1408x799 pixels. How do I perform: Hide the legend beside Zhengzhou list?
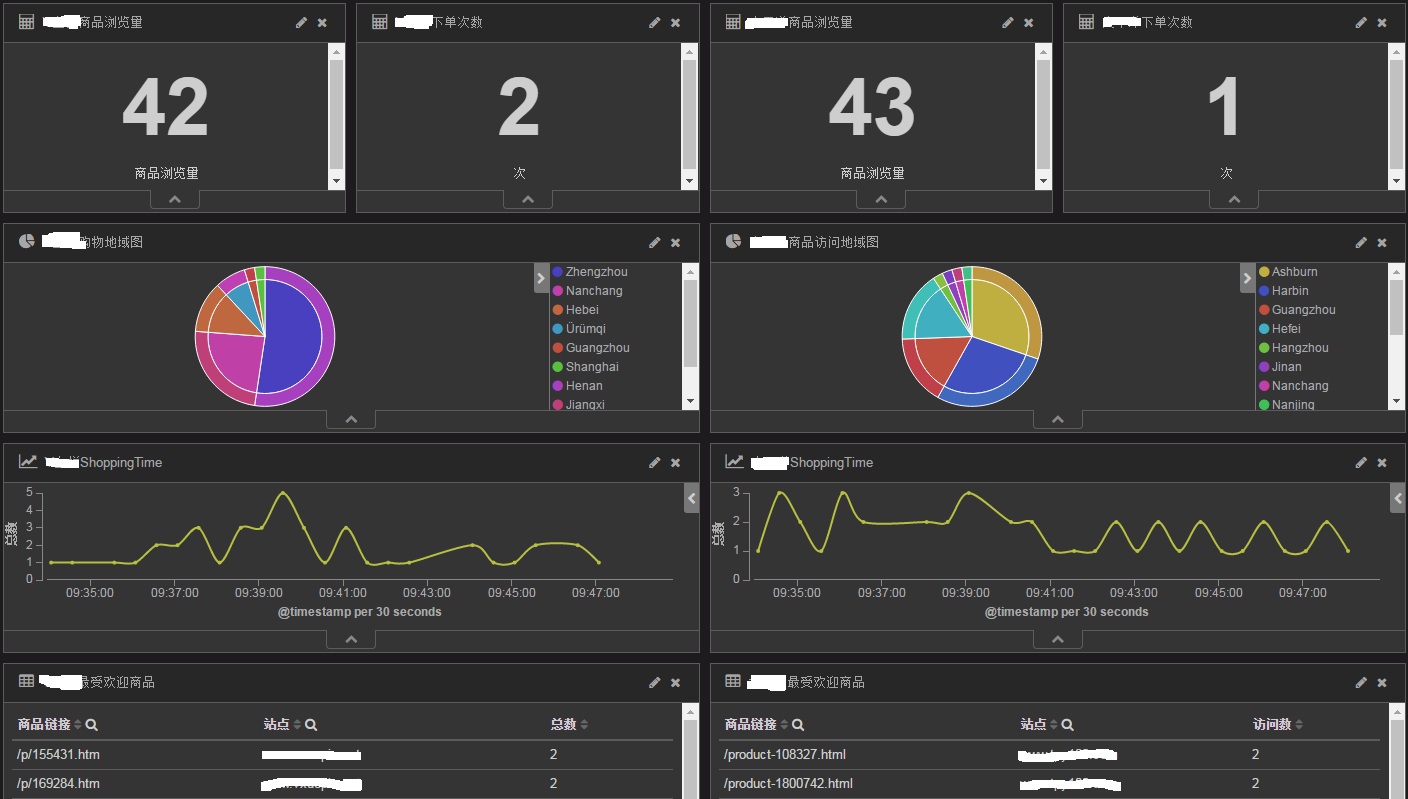pos(541,278)
